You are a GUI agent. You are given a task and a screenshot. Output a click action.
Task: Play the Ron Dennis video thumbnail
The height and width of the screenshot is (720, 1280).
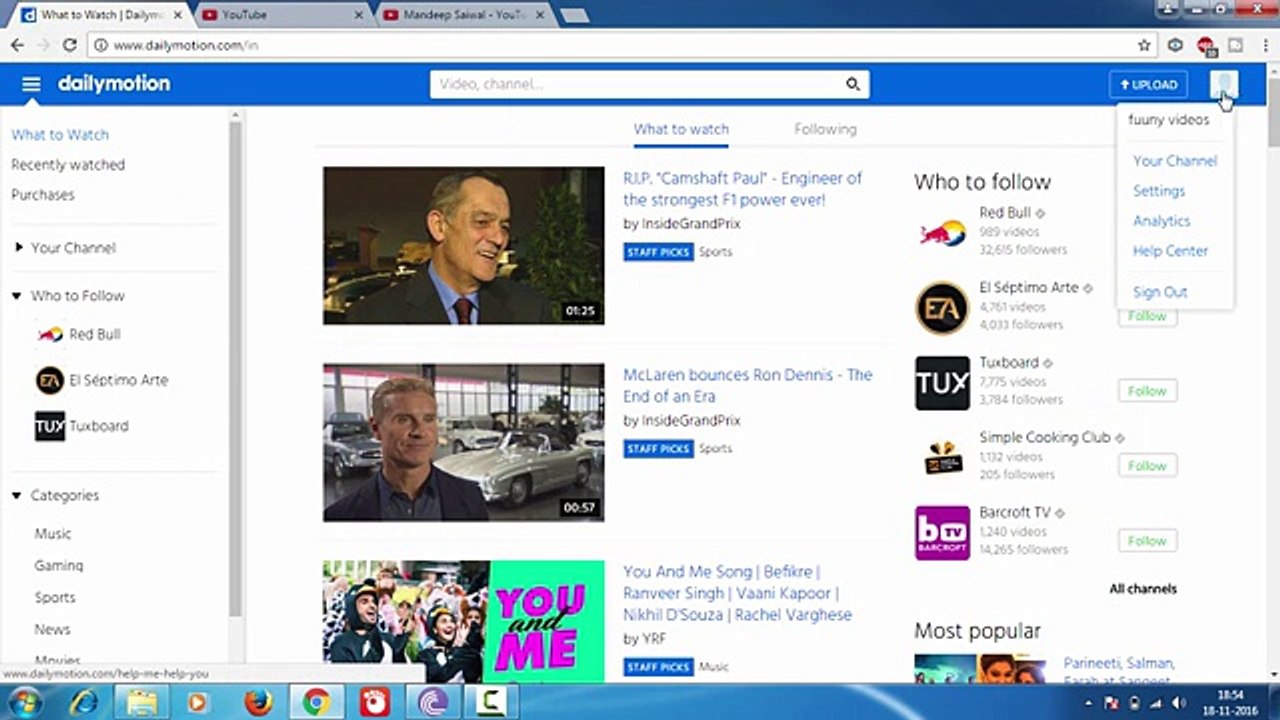click(464, 442)
